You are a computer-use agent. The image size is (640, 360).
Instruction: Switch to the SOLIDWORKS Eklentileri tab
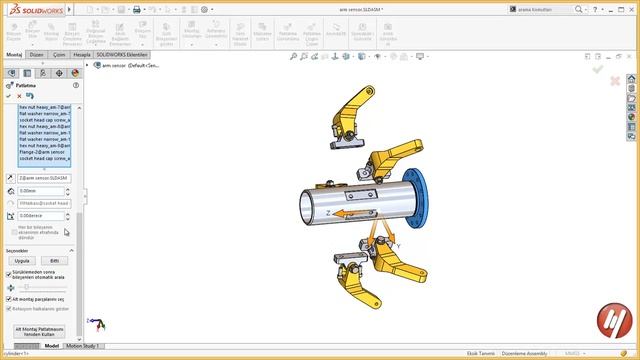(x=122, y=55)
